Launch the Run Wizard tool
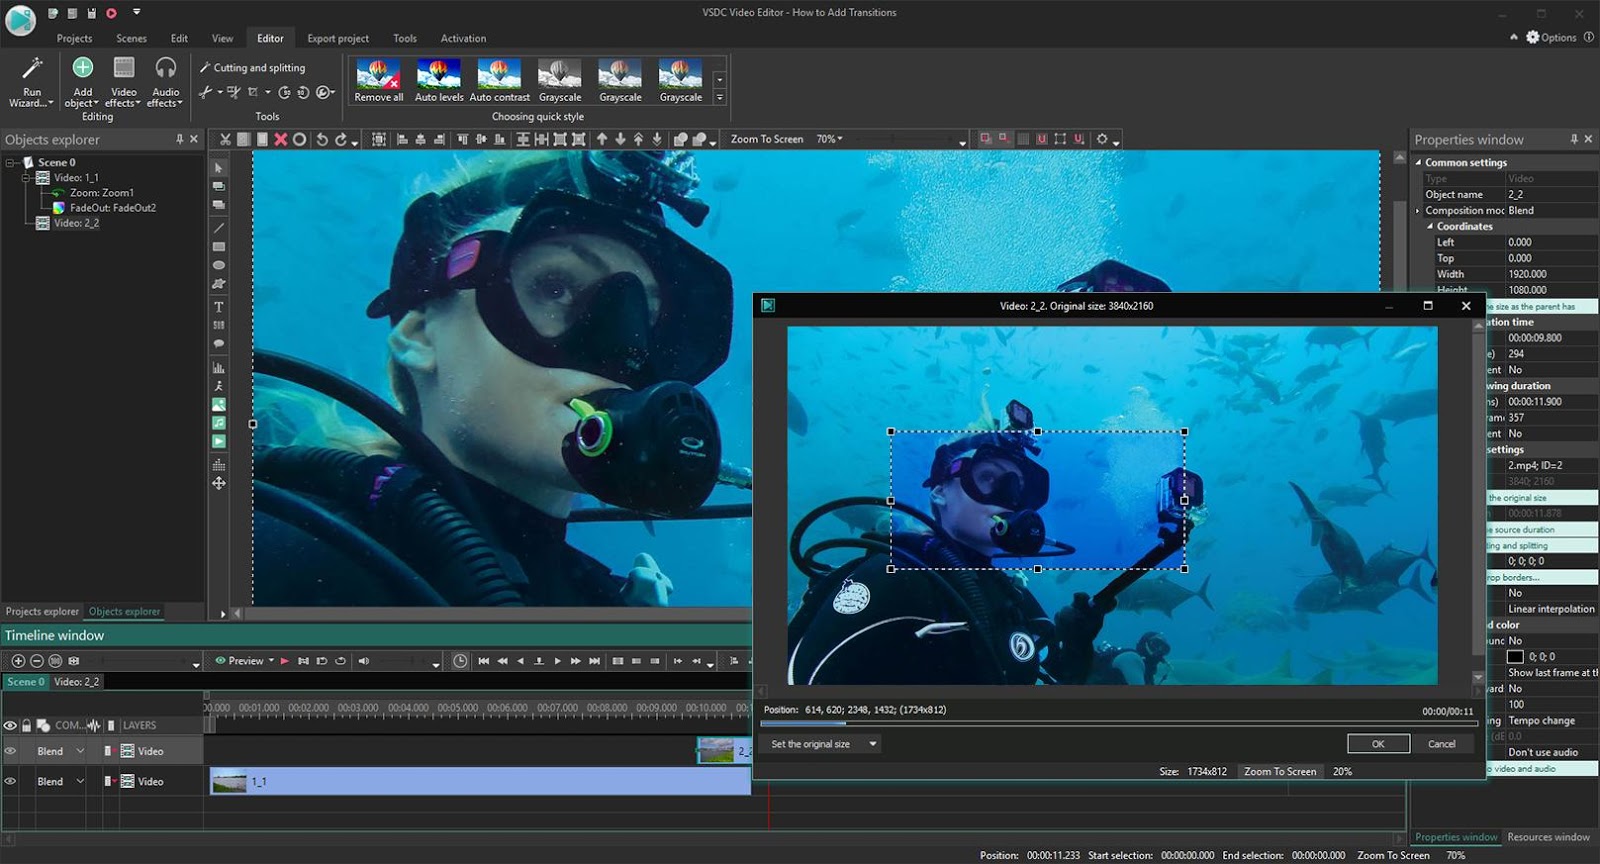1600x864 pixels. pyautogui.click(x=31, y=82)
